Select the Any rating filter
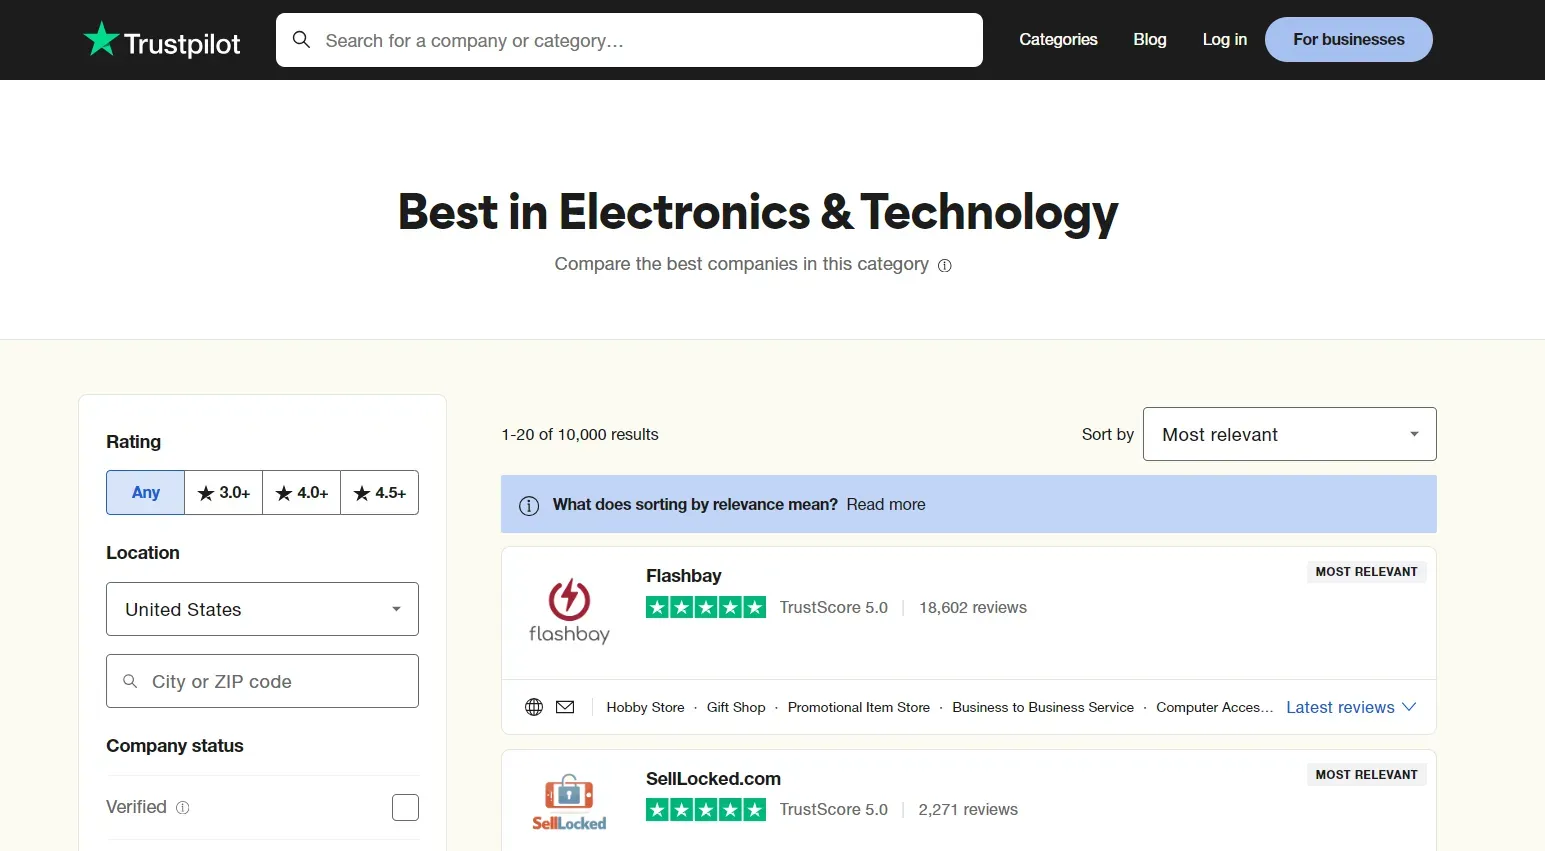Screen dimensions: 1545x851 click(144, 492)
